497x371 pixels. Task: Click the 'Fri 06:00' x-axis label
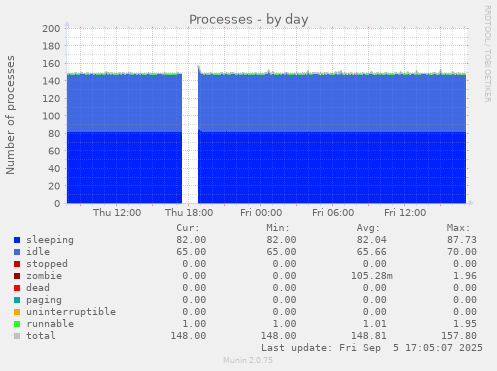(333, 213)
